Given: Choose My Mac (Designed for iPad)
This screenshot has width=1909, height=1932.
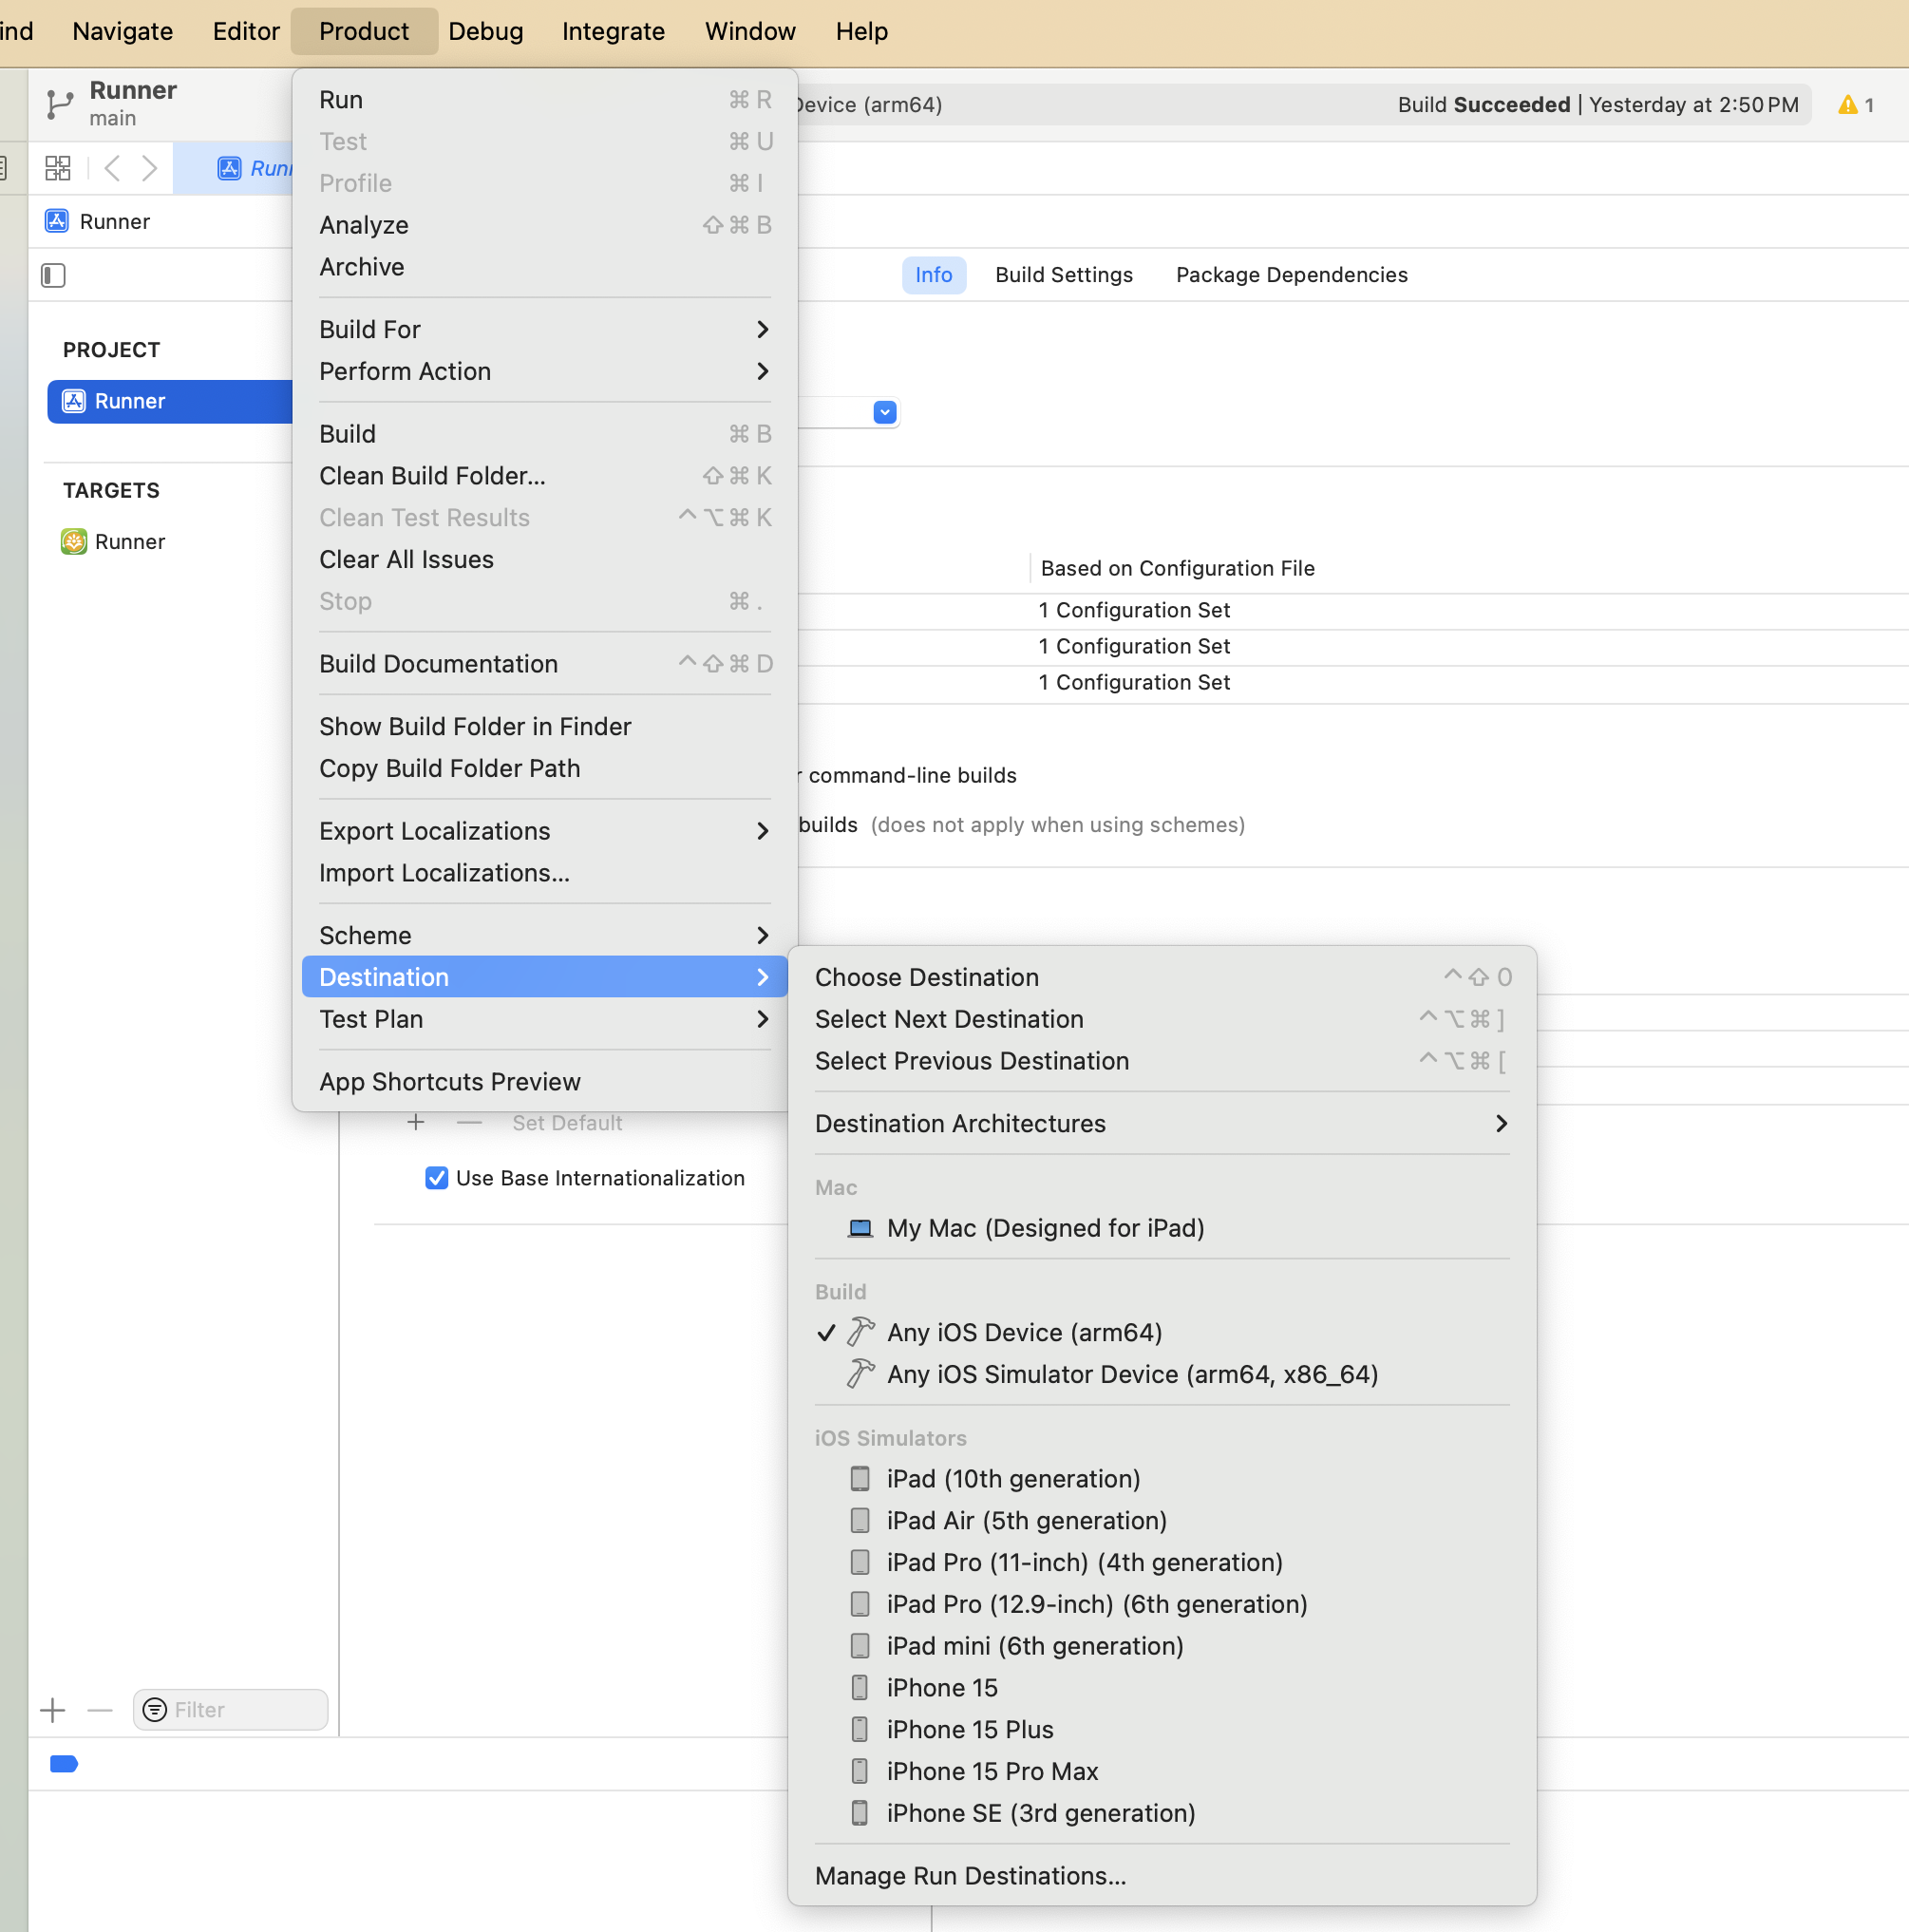Looking at the screenshot, I should tap(1044, 1228).
